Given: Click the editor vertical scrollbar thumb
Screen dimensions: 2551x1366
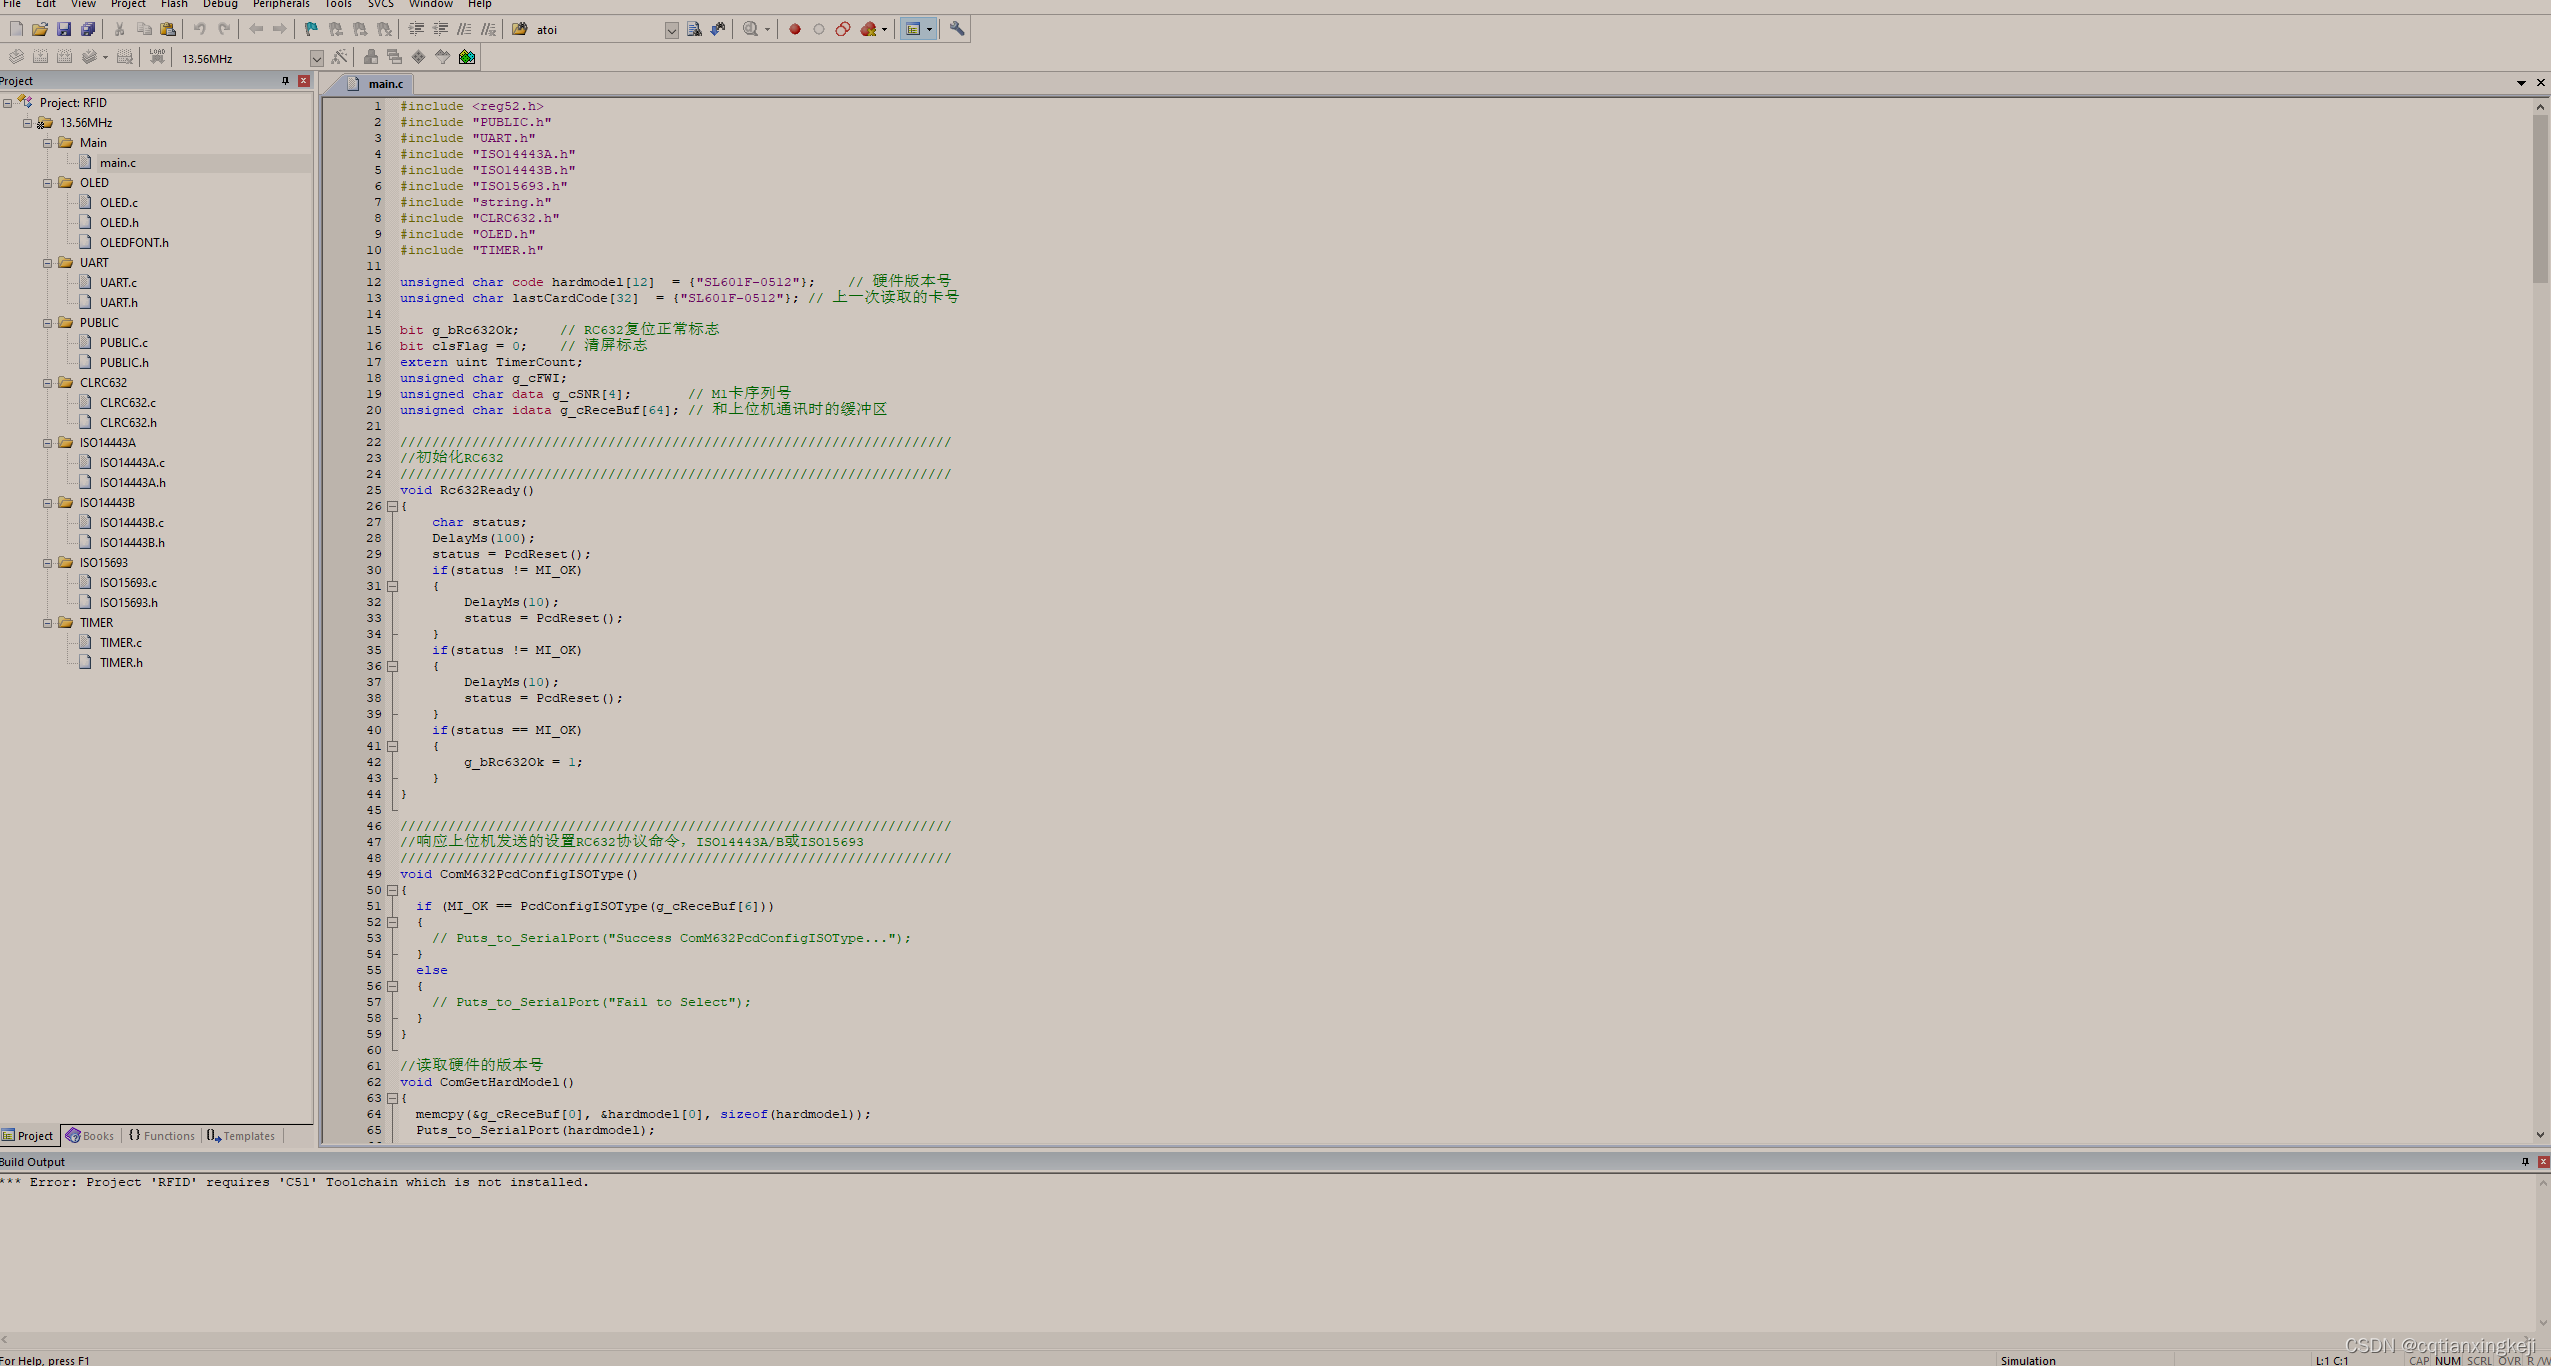Looking at the screenshot, I should coord(2540,198).
